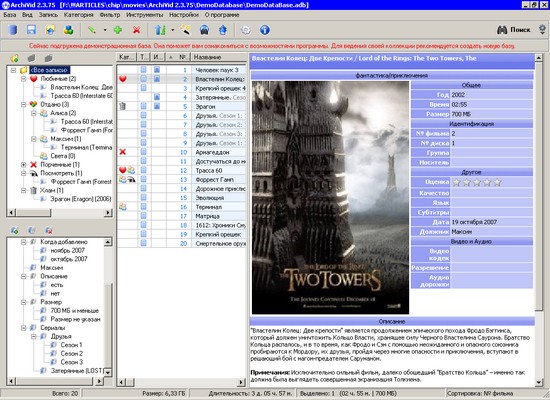Open the Категория menu
This screenshot has height=400, width=550.
pyautogui.click(x=79, y=15)
